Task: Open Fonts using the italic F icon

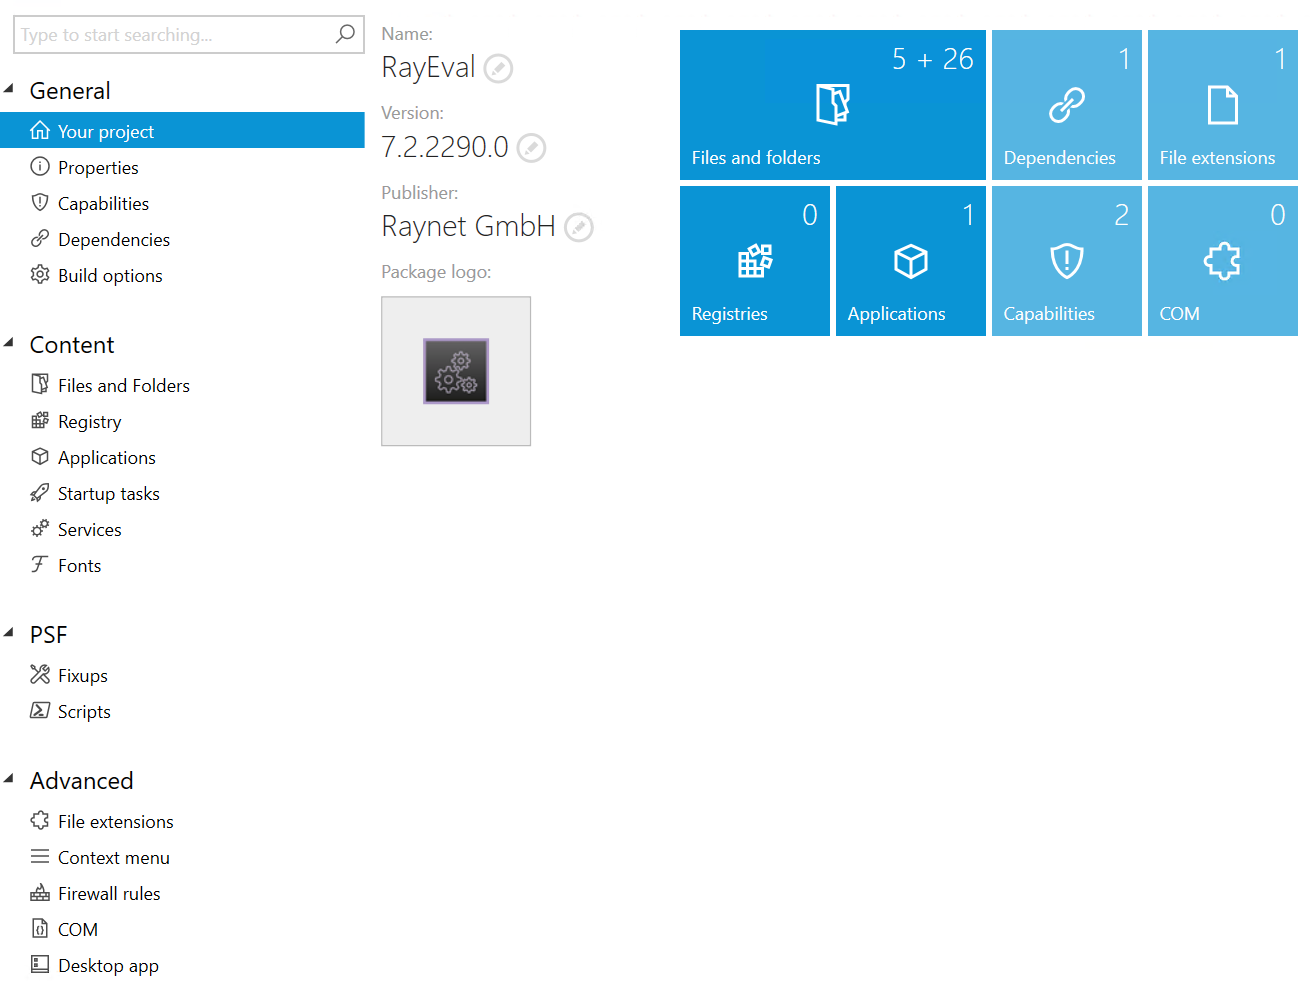Action: 40,565
